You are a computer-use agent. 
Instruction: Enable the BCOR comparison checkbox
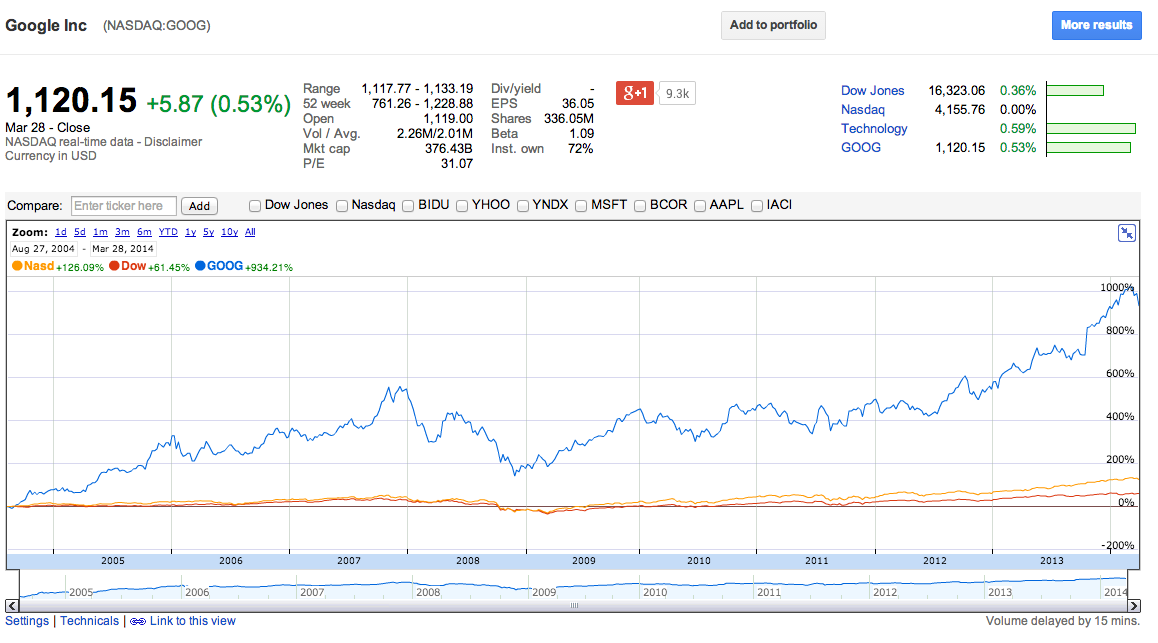tap(640, 206)
